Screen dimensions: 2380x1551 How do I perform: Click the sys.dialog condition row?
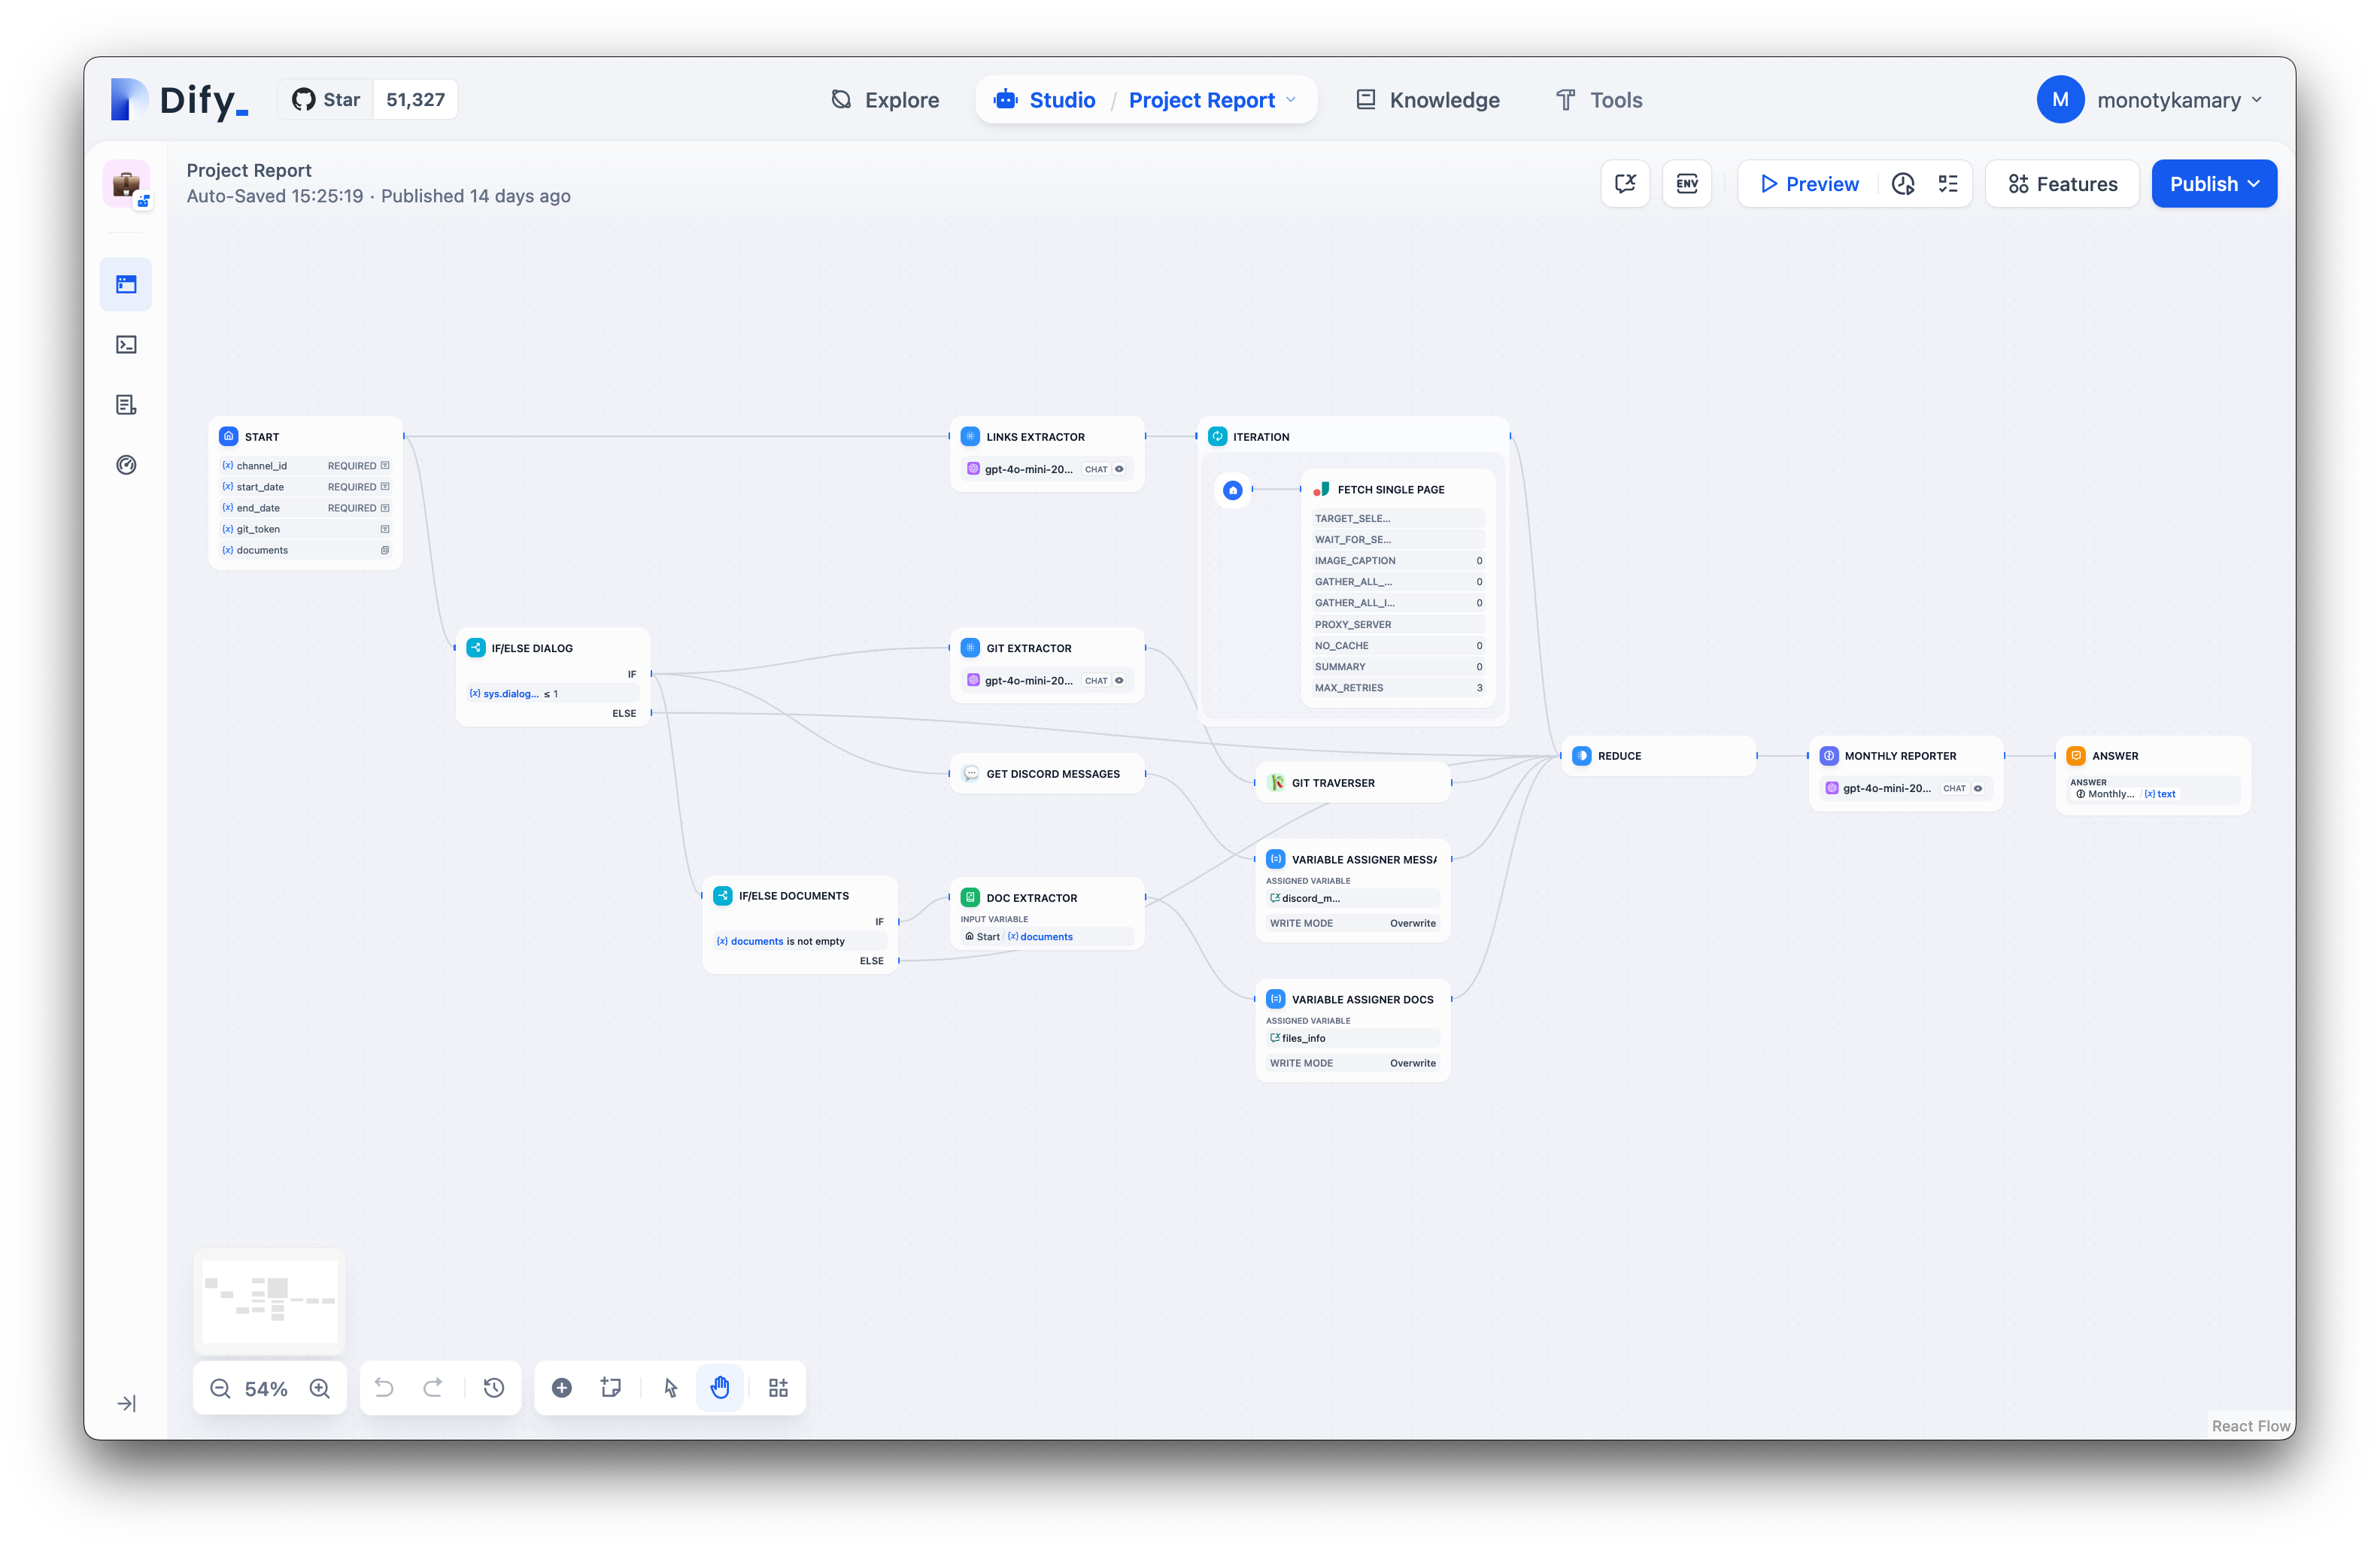(552, 693)
